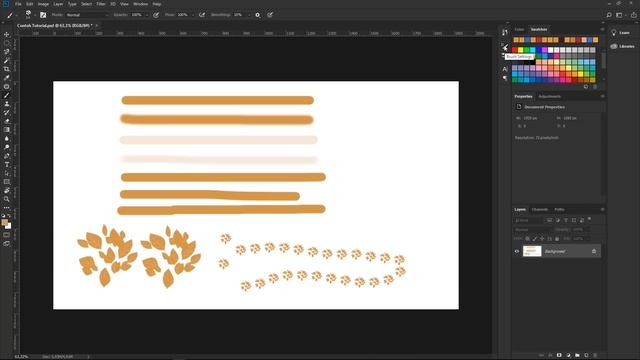Delete layer using Layers trash icon

click(x=595, y=355)
